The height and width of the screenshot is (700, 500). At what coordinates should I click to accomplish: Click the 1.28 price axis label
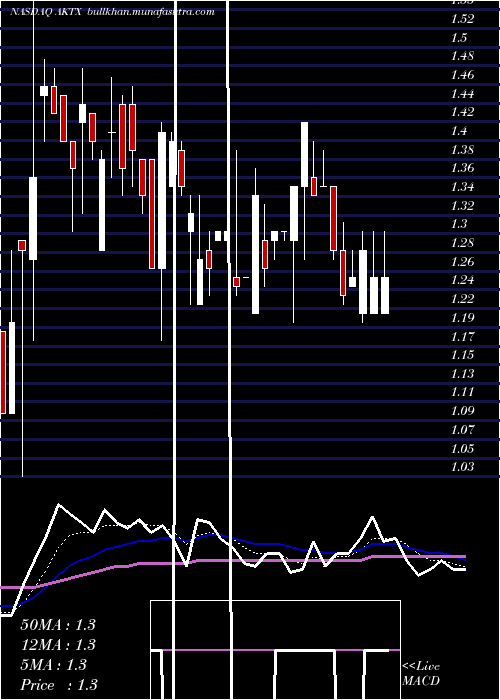click(462, 243)
